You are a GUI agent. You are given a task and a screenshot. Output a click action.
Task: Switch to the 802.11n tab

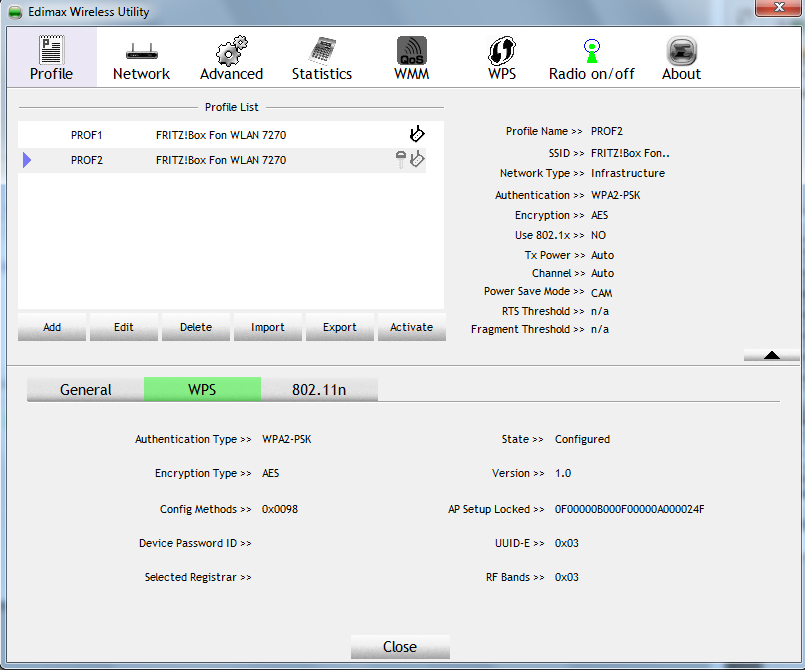tap(319, 389)
